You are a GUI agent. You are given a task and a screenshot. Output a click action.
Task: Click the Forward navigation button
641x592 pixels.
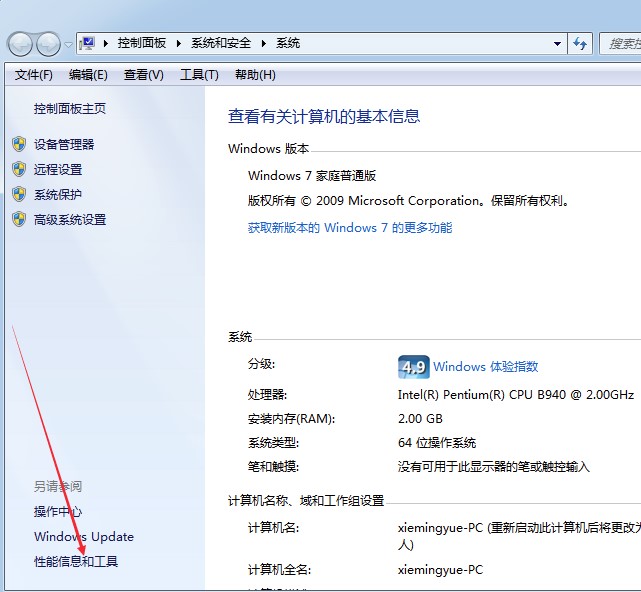tap(48, 44)
